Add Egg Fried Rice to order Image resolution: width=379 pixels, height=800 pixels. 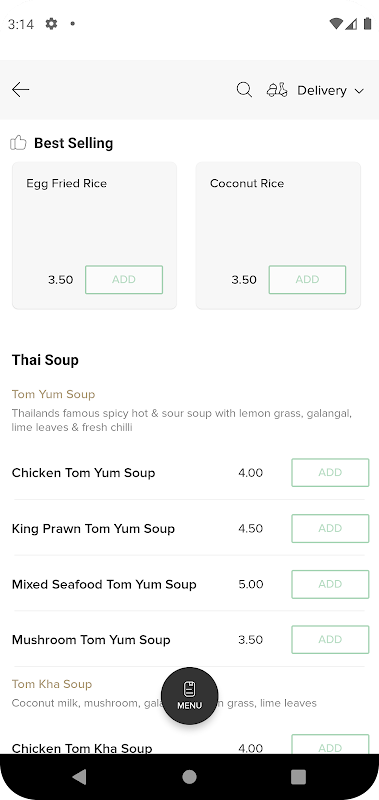124,280
